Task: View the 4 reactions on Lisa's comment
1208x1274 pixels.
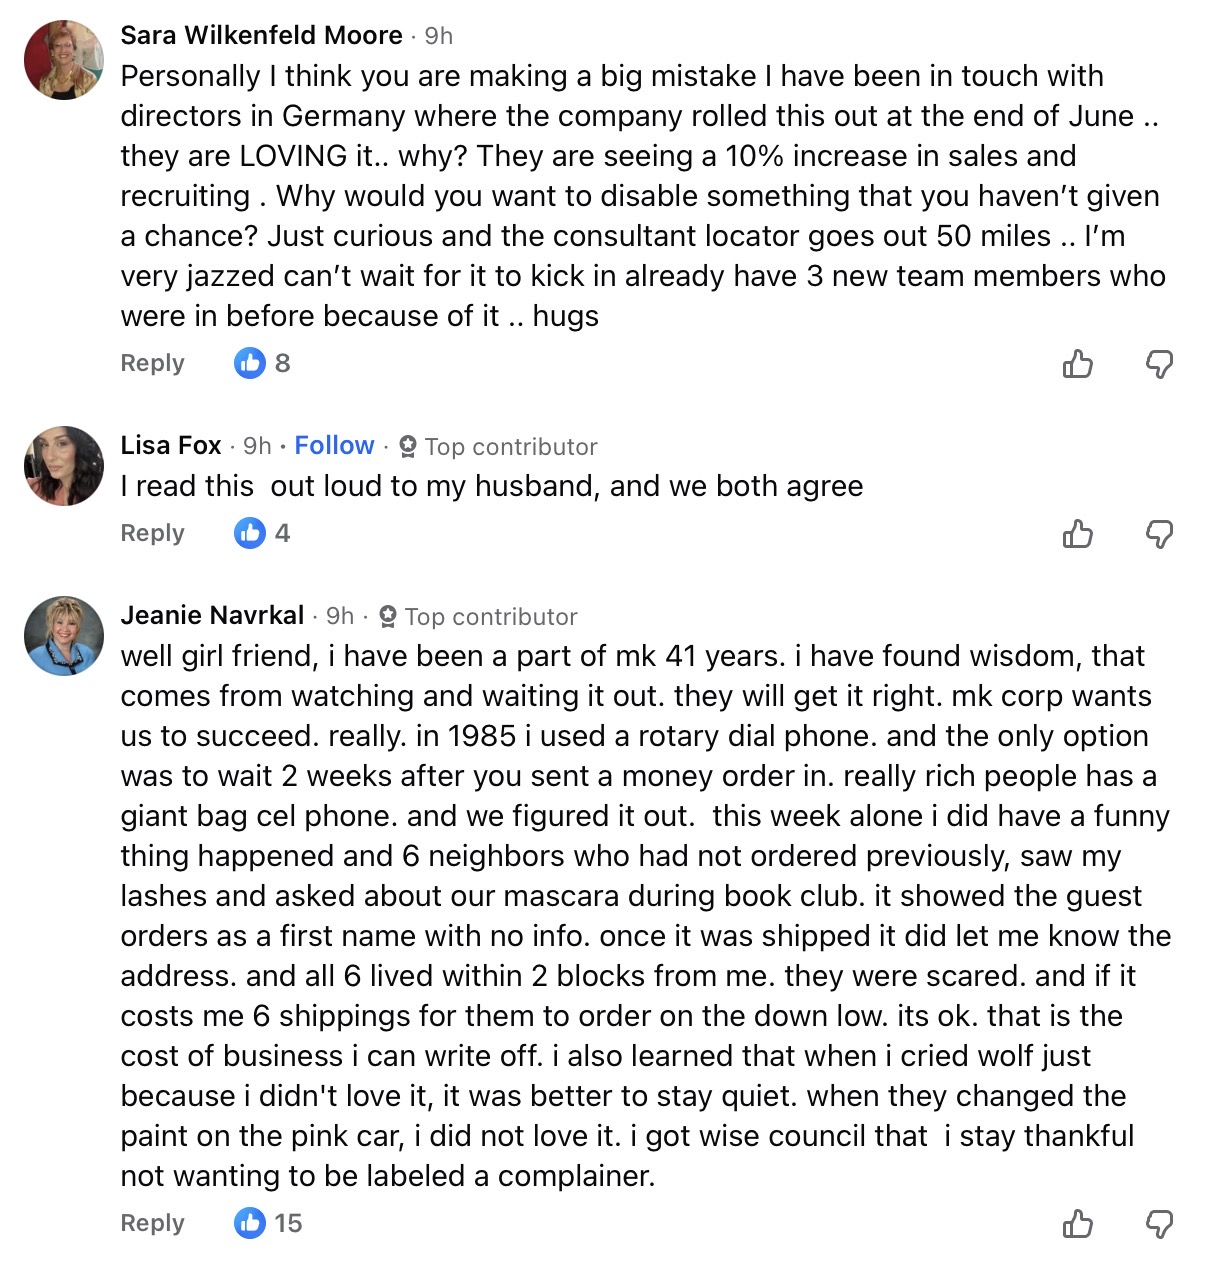Action: pos(263,533)
